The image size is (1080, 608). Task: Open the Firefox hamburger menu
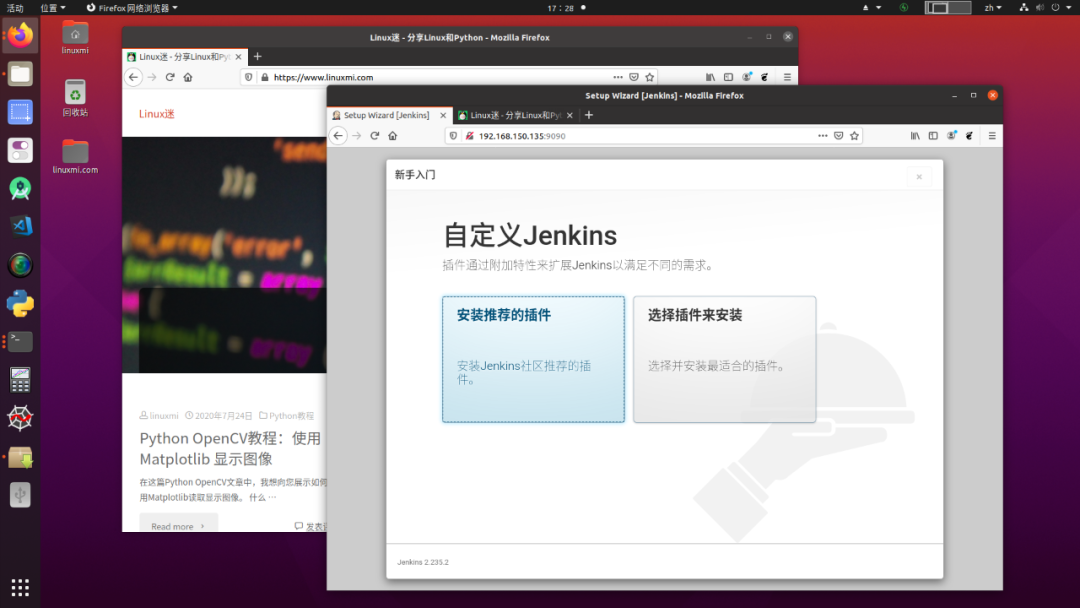point(992,136)
